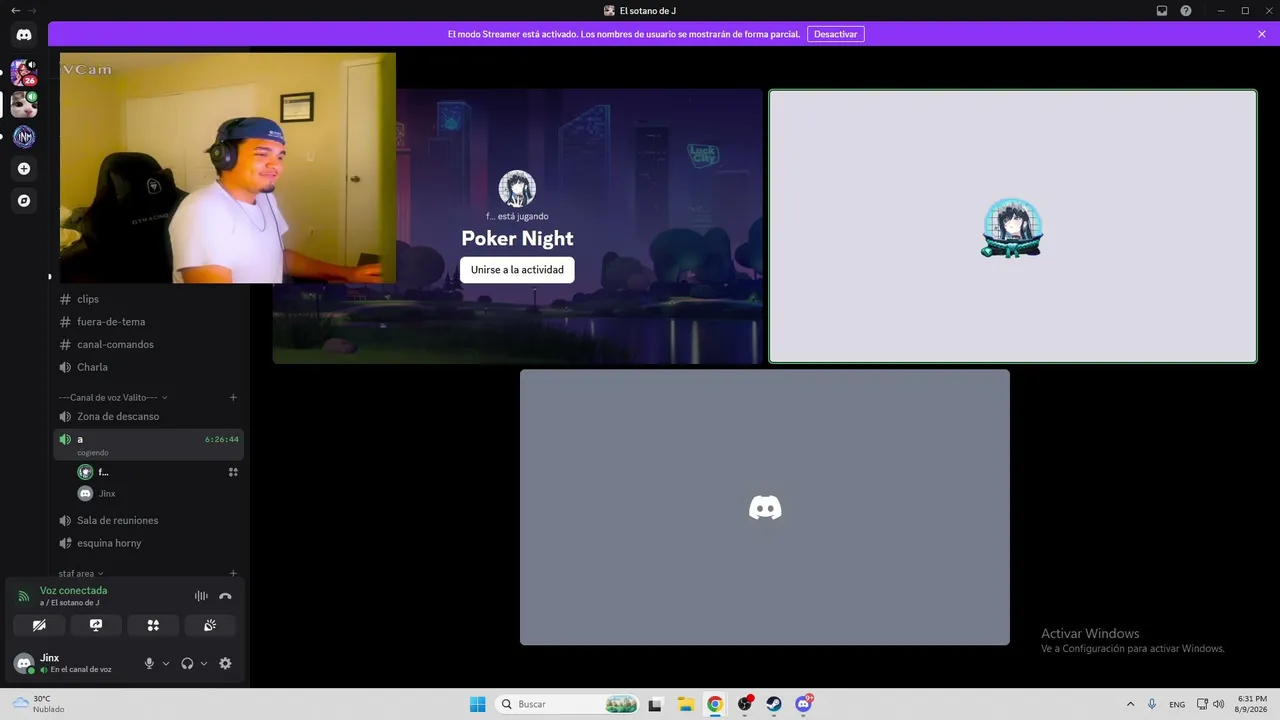Click user f... in voice channel

coord(103,472)
